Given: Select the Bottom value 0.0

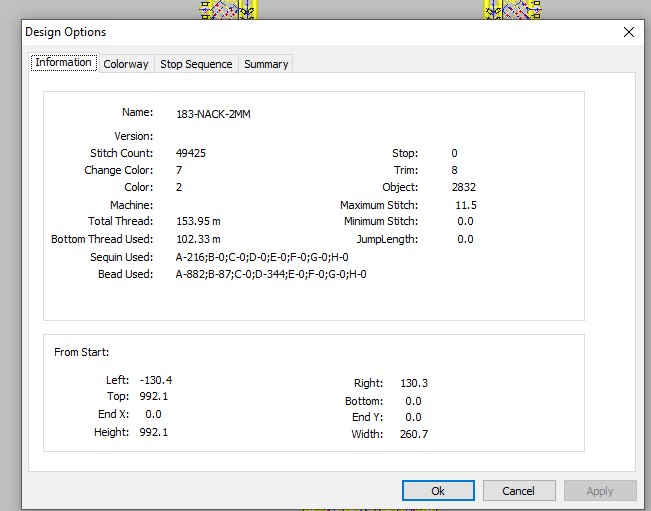Looking at the screenshot, I should [413, 401].
